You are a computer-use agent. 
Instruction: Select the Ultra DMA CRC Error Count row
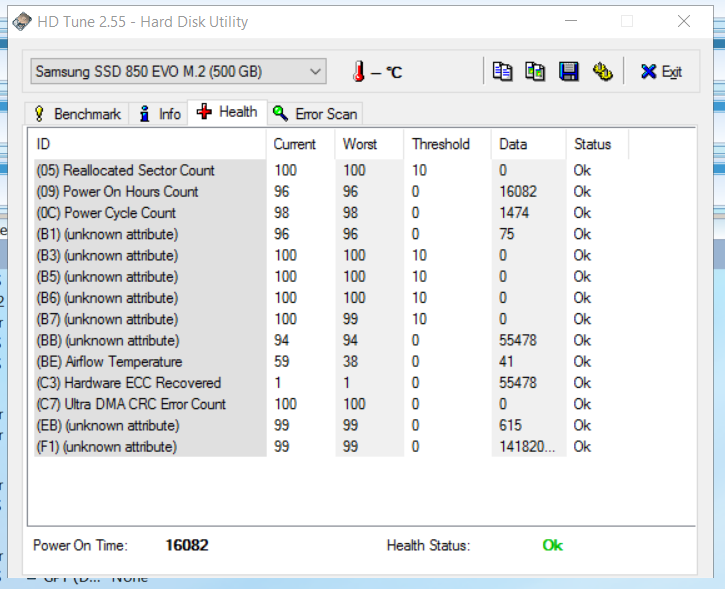tap(331, 404)
